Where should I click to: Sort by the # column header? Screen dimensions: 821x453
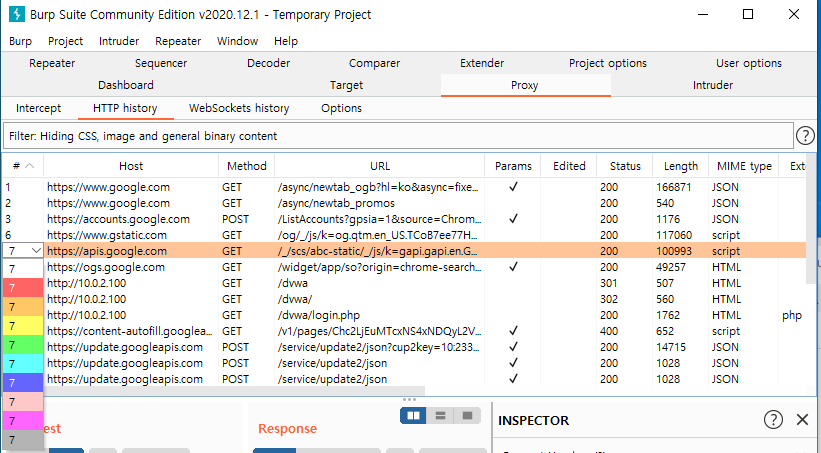(x=23, y=166)
